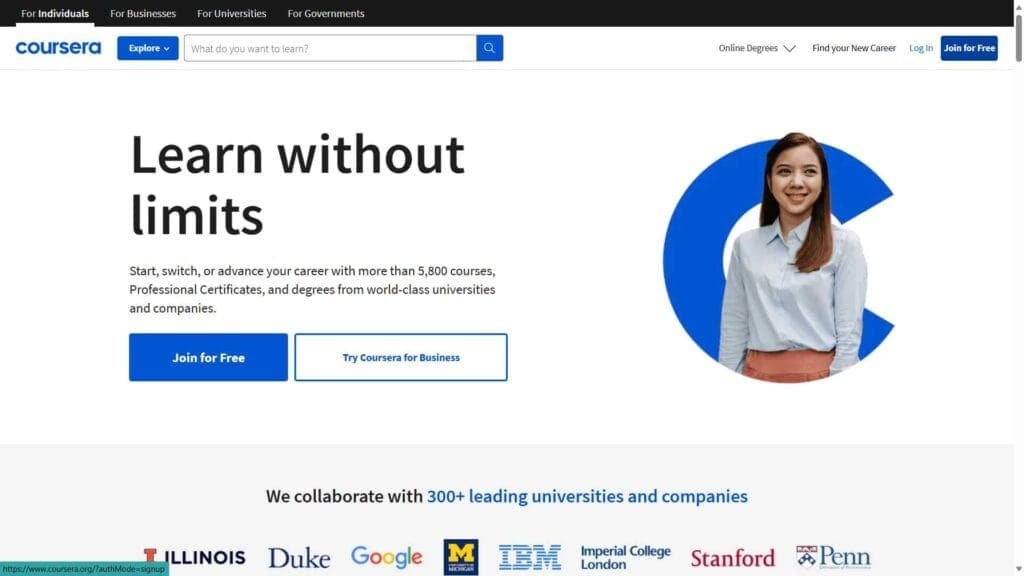The width and height of the screenshot is (1024, 576).
Task: Open the Log In page
Action: (920, 47)
